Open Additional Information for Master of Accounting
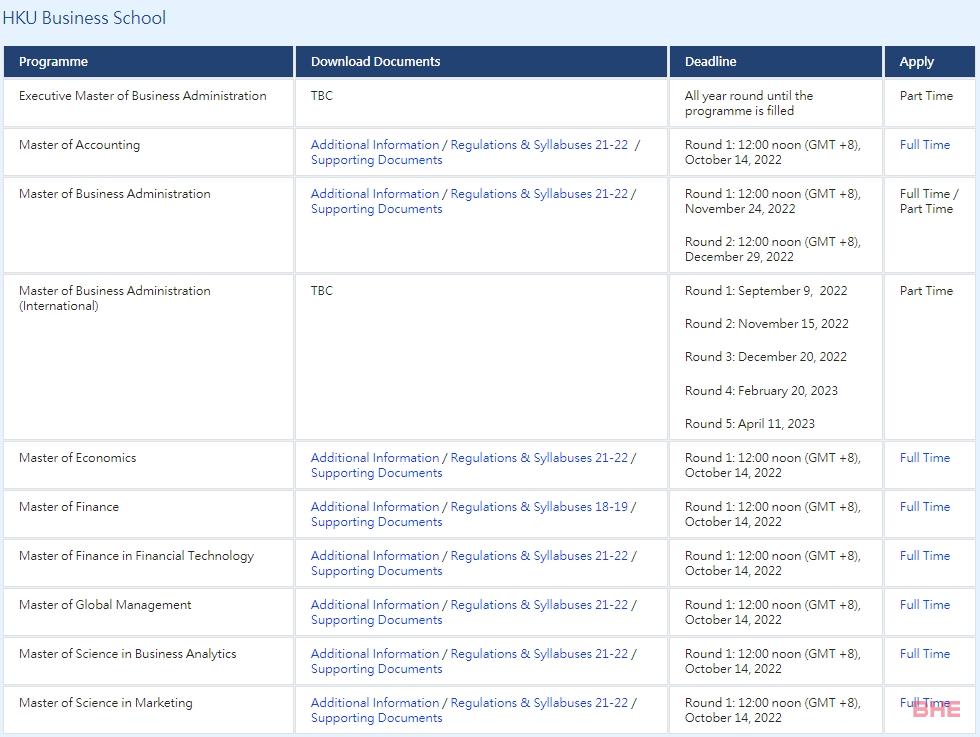The width and height of the screenshot is (980, 737). click(375, 144)
